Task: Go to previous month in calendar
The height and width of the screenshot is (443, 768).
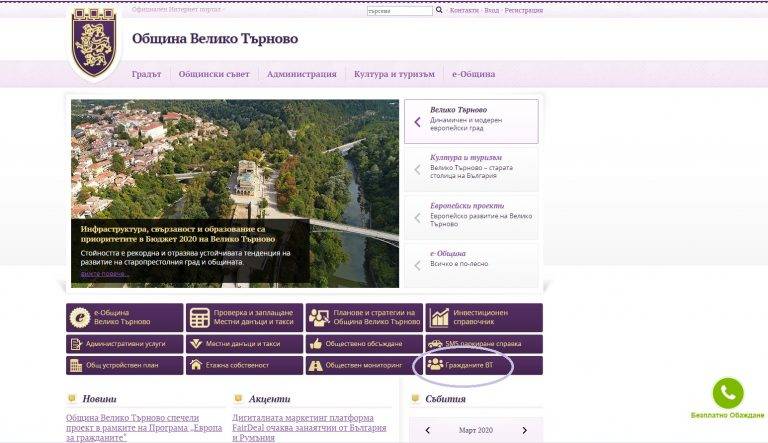Action: (x=428, y=430)
